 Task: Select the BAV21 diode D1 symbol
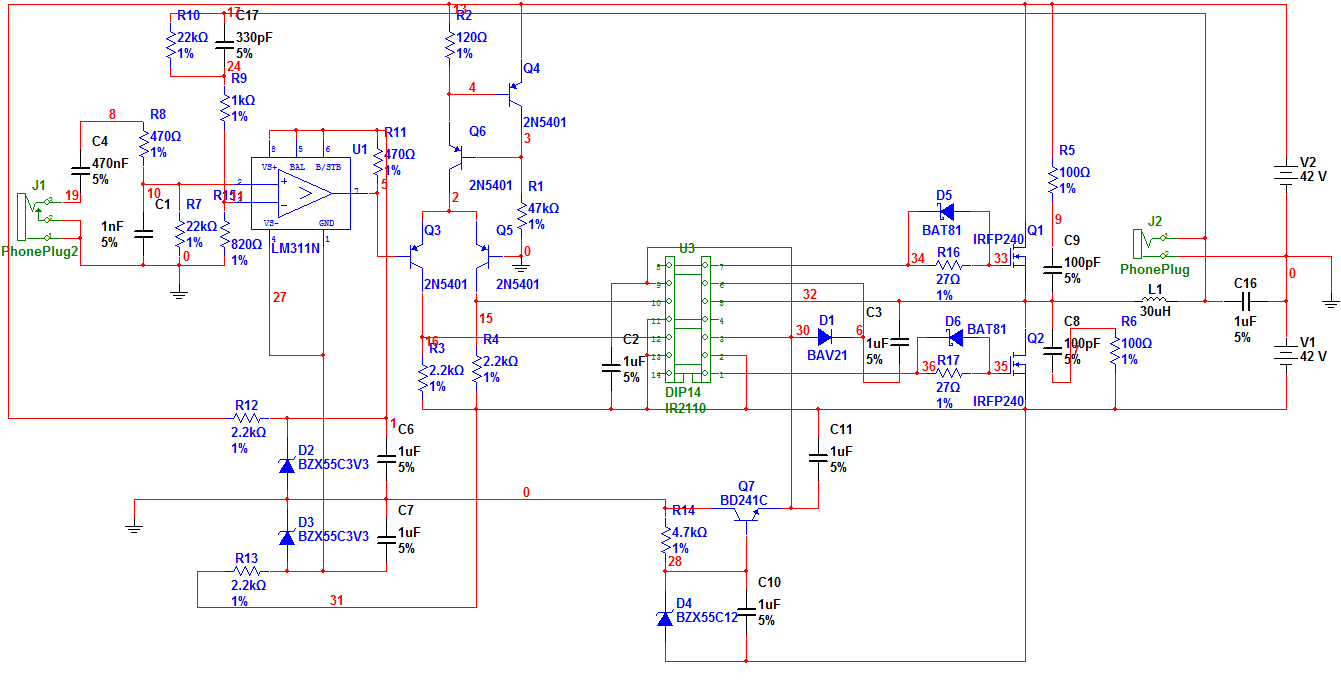(x=825, y=337)
